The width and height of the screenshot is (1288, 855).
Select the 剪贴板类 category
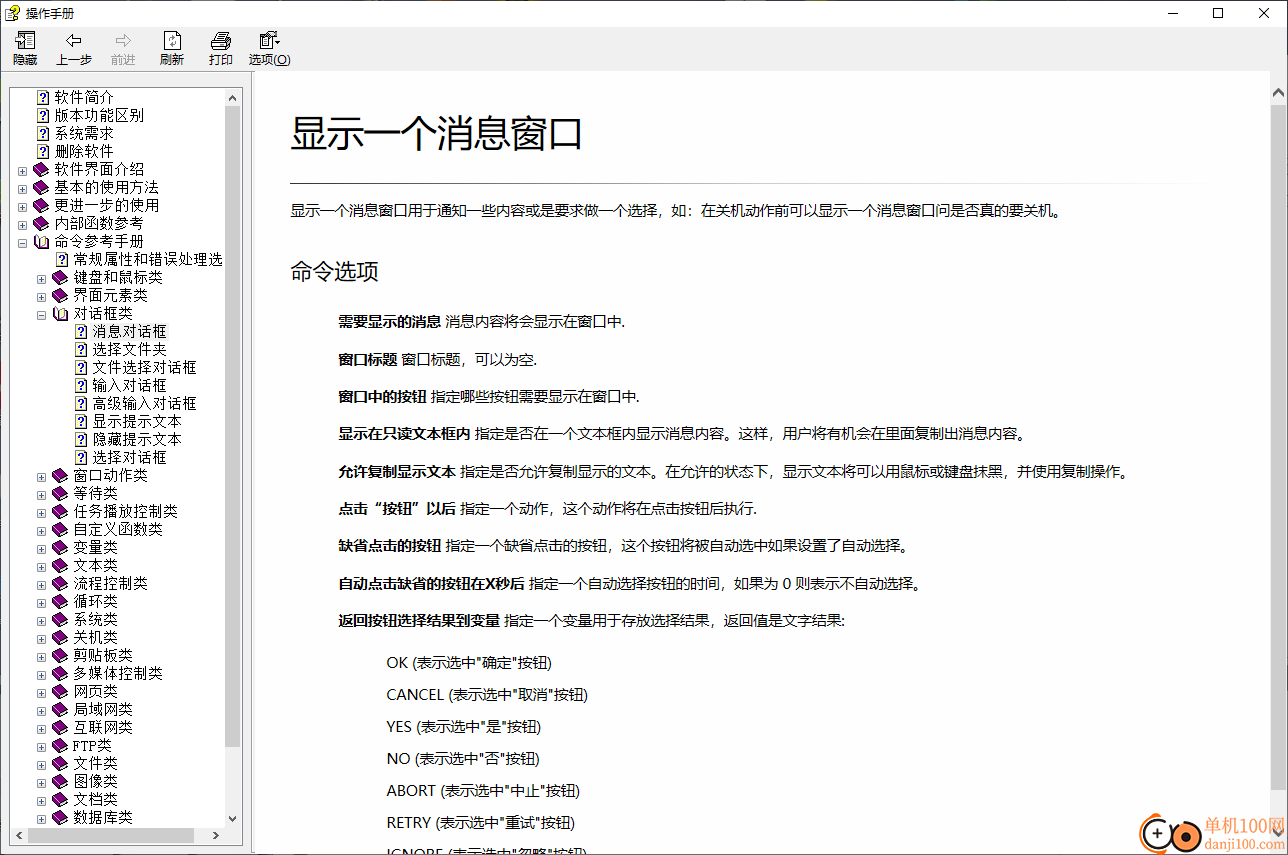[103, 655]
